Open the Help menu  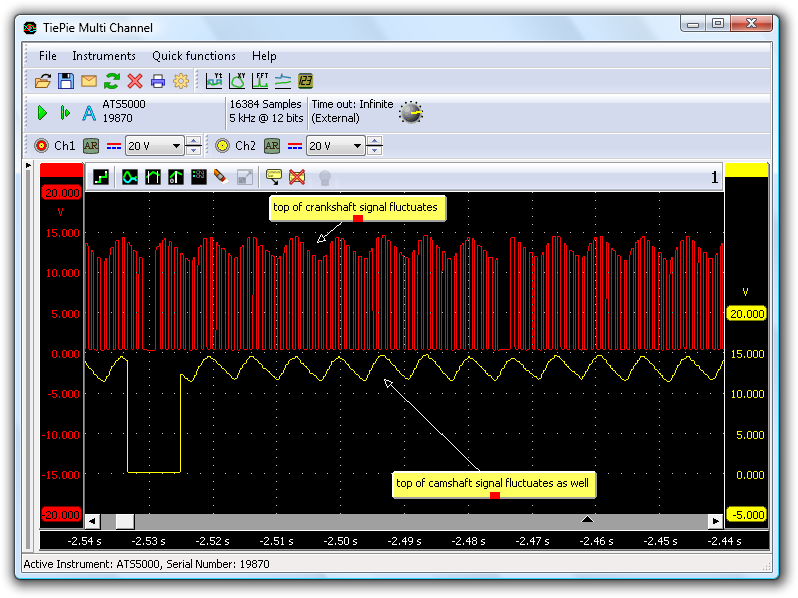coord(264,56)
